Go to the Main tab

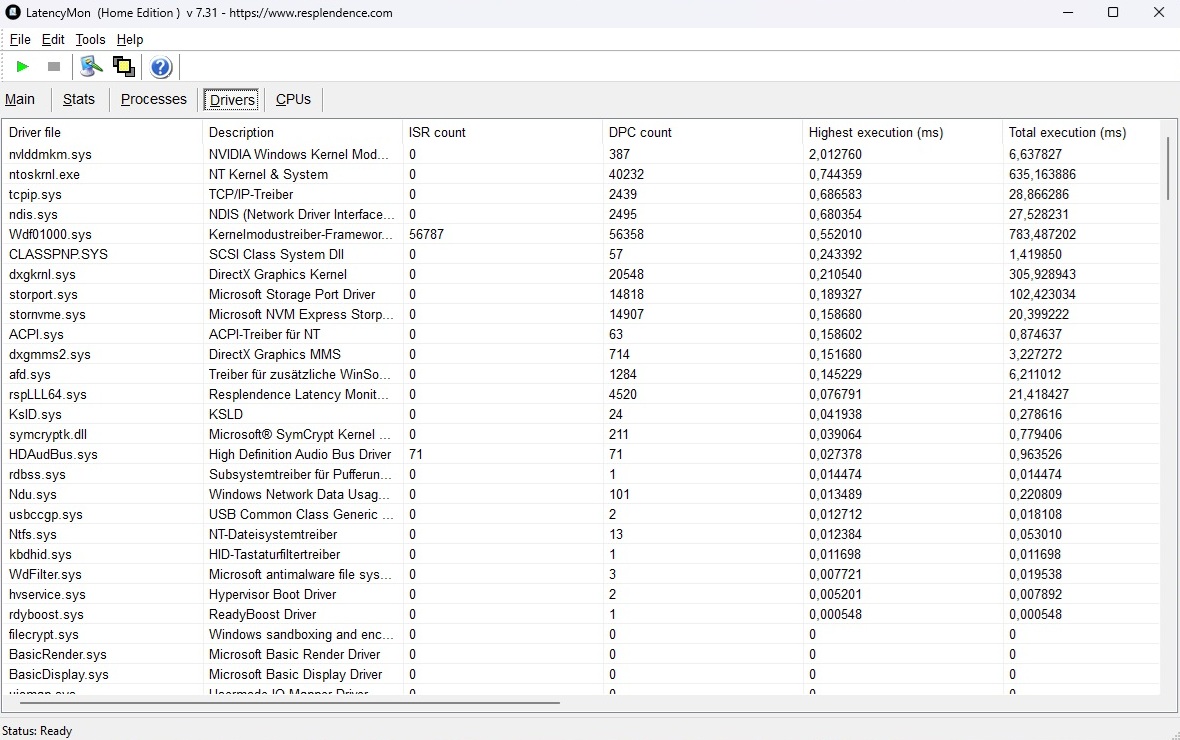(x=20, y=99)
